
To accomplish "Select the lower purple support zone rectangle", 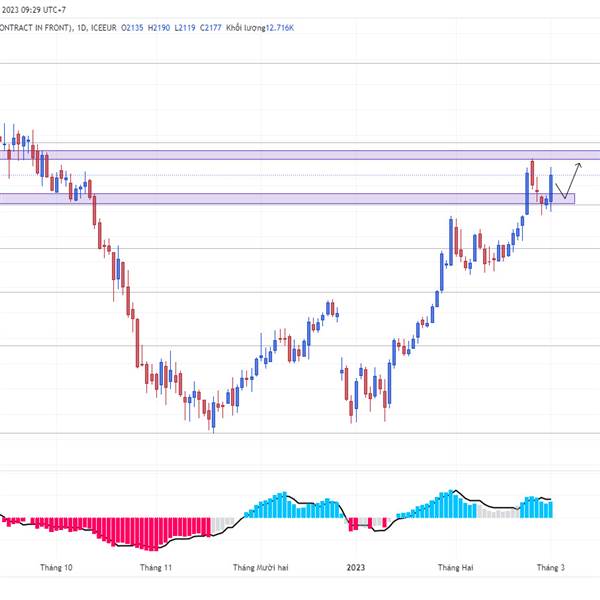I will pyautogui.click(x=287, y=198).
